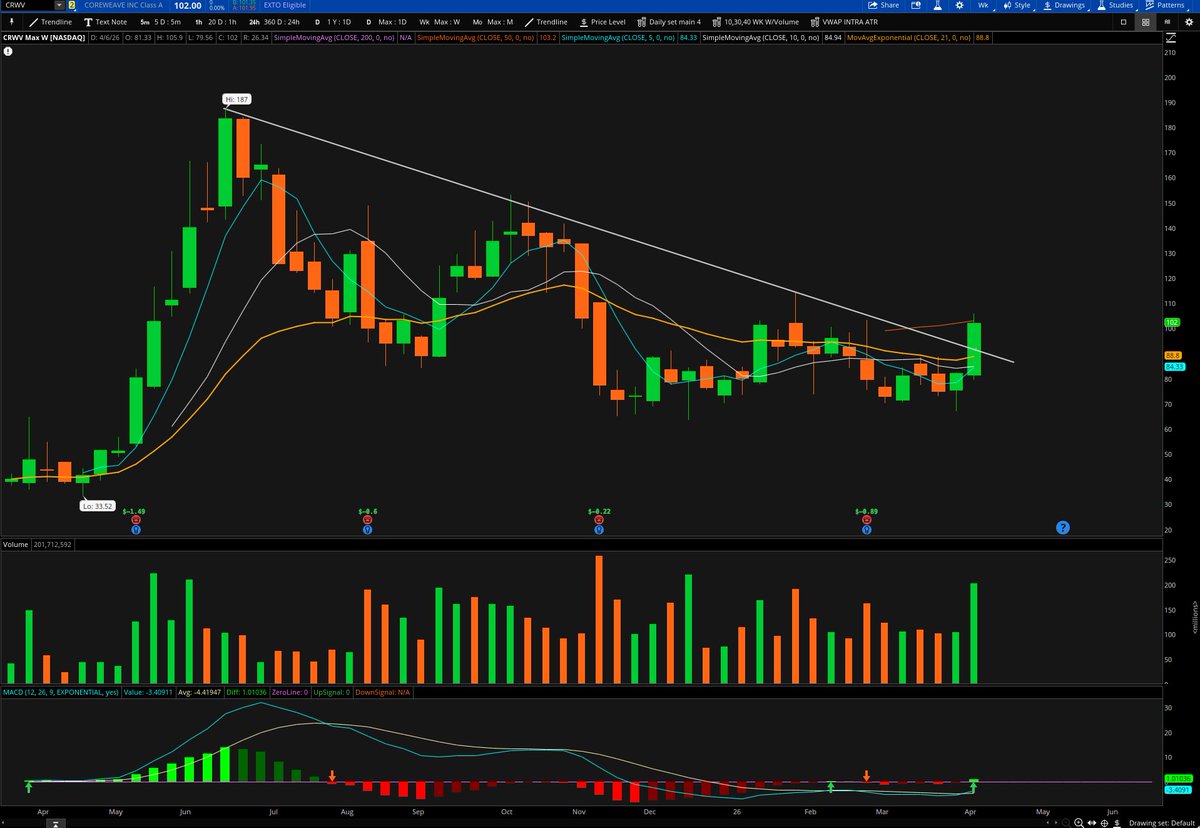Open the 'Drawing set: Default' selector
The width and height of the screenshot is (1200, 828).
pyautogui.click(x=1162, y=822)
